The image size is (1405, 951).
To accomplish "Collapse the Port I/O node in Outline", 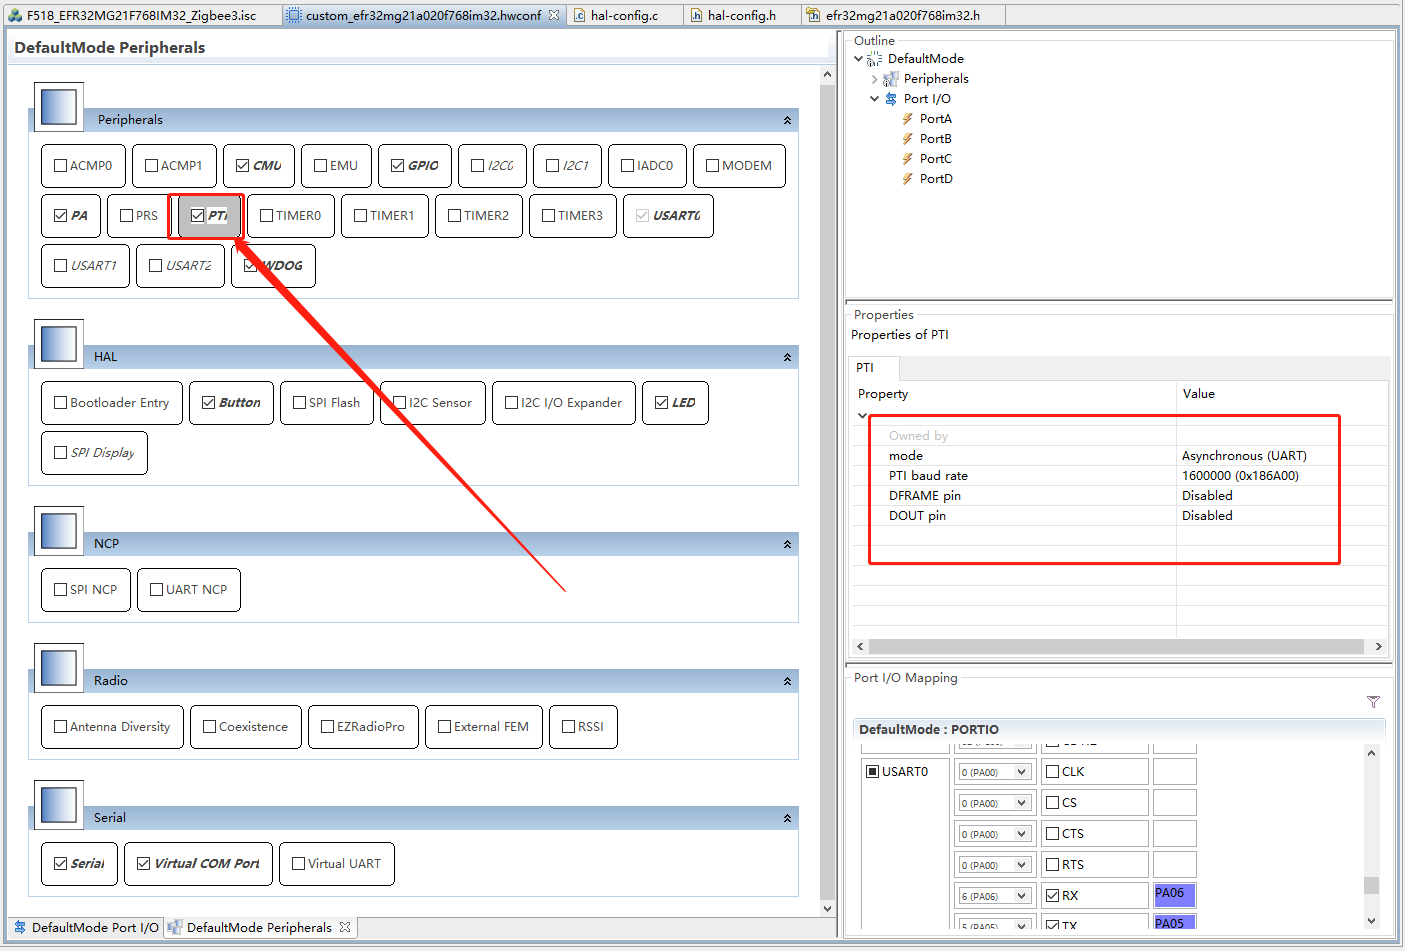I will click(x=875, y=99).
